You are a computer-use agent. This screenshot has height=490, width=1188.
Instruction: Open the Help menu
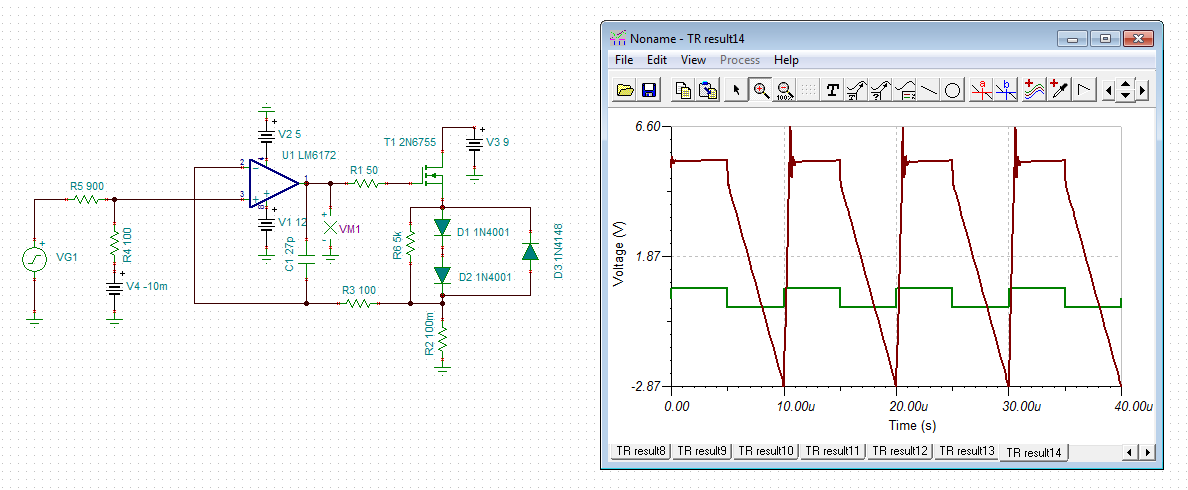point(786,60)
